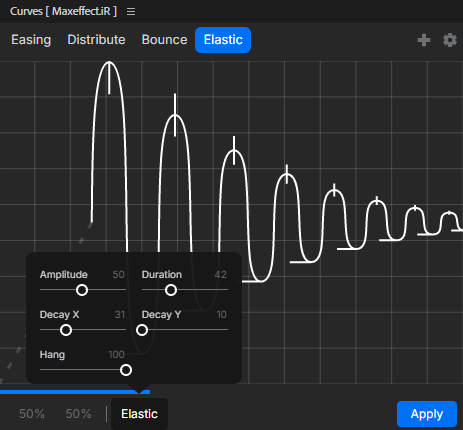Switch to the Easing tab
463x430 pixels.
(x=31, y=40)
